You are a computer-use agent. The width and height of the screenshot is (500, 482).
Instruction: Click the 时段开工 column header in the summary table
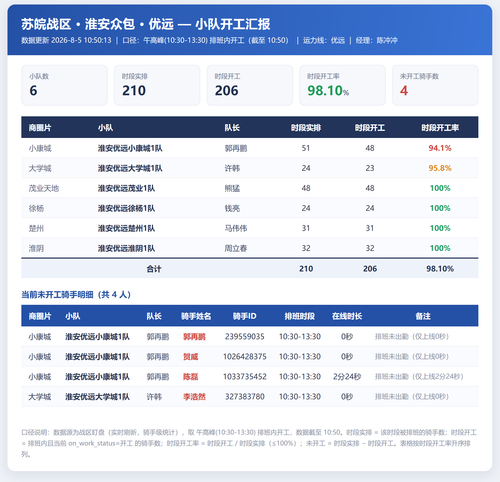[x=370, y=128]
